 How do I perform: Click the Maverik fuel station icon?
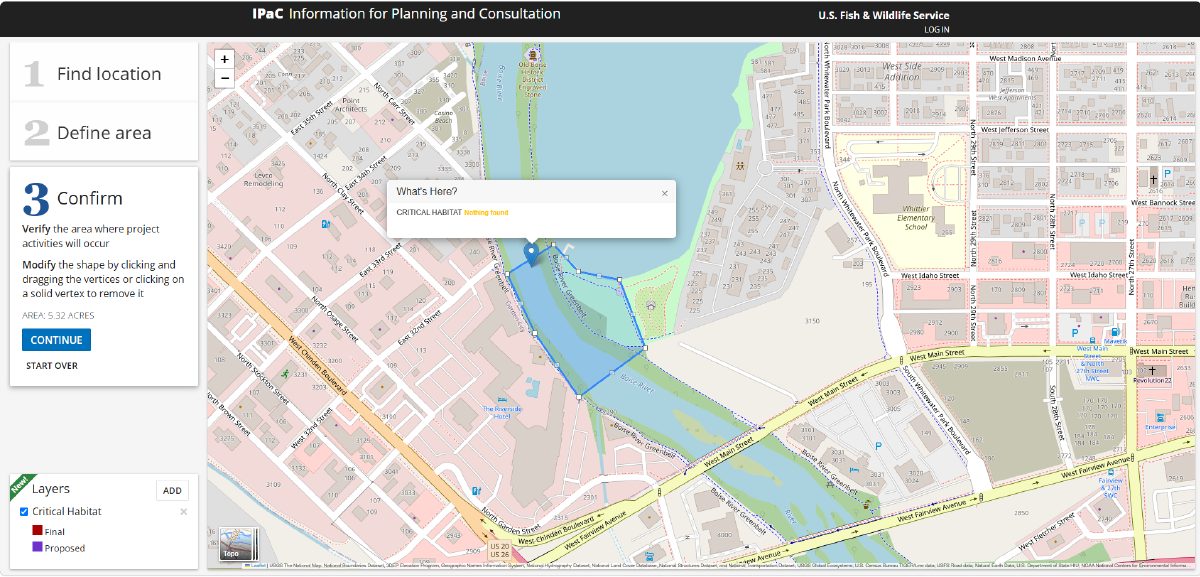pos(1115,331)
